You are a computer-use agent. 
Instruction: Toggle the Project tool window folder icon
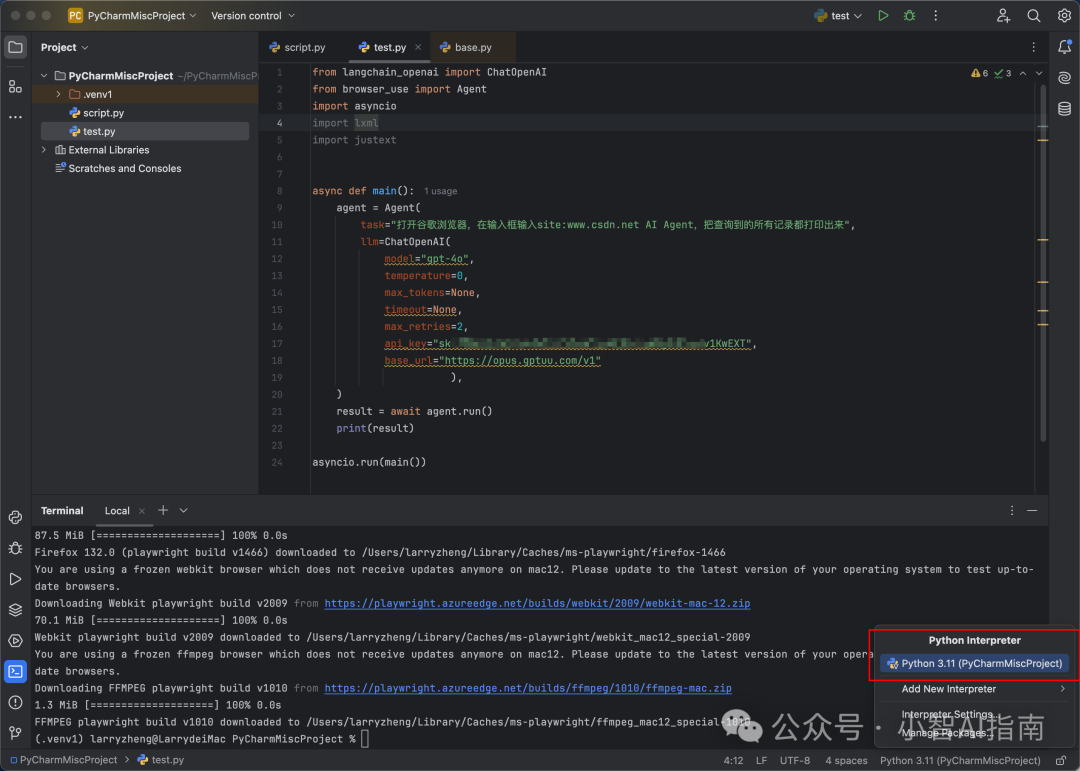click(x=15, y=47)
